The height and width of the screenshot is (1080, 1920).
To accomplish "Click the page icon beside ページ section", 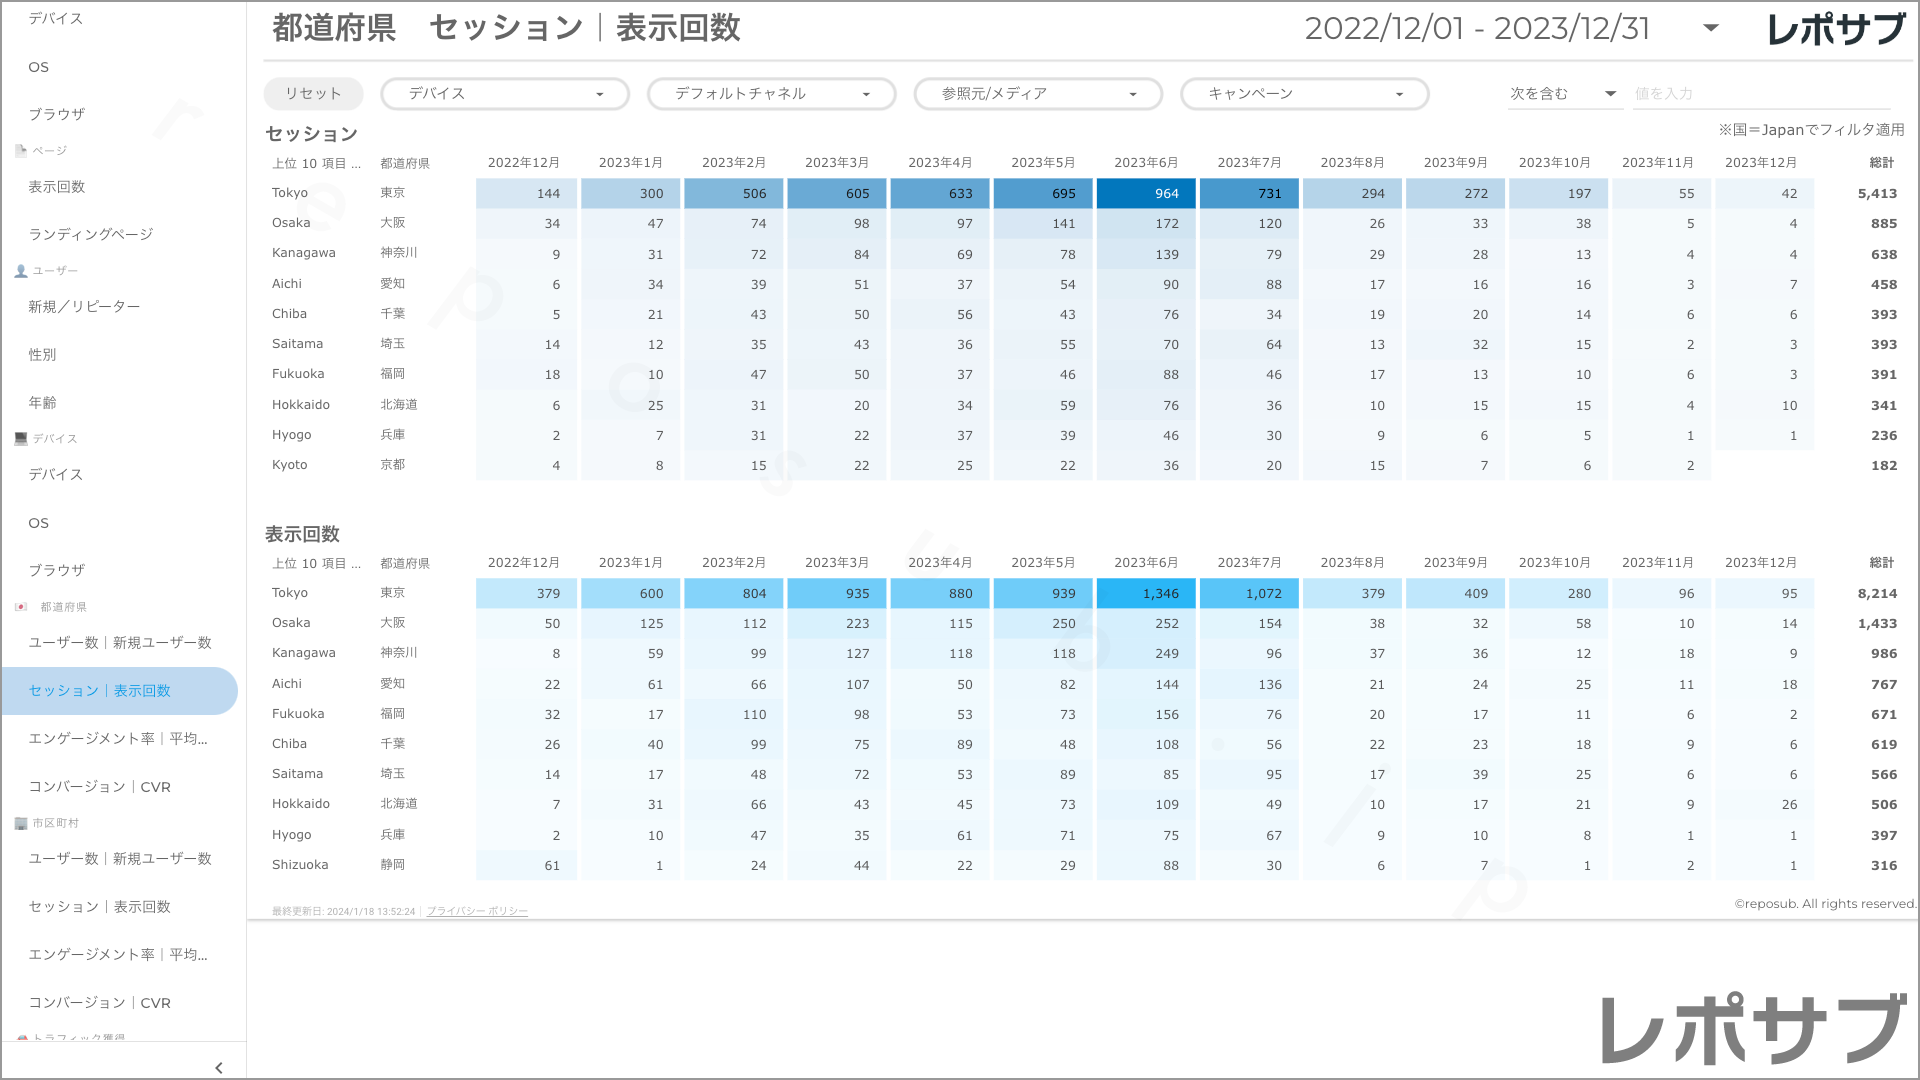I will tap(21, 151).
